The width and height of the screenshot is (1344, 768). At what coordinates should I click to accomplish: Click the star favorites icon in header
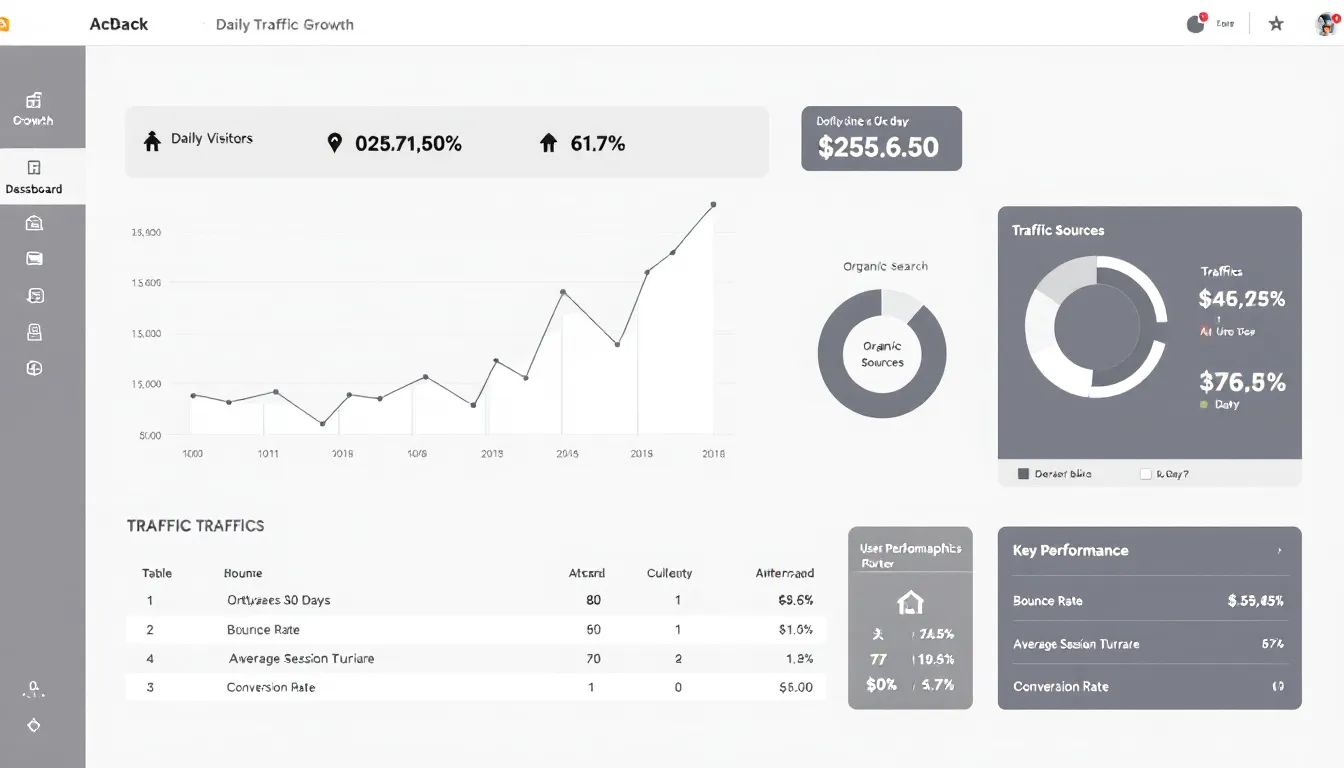(1276, 24)
